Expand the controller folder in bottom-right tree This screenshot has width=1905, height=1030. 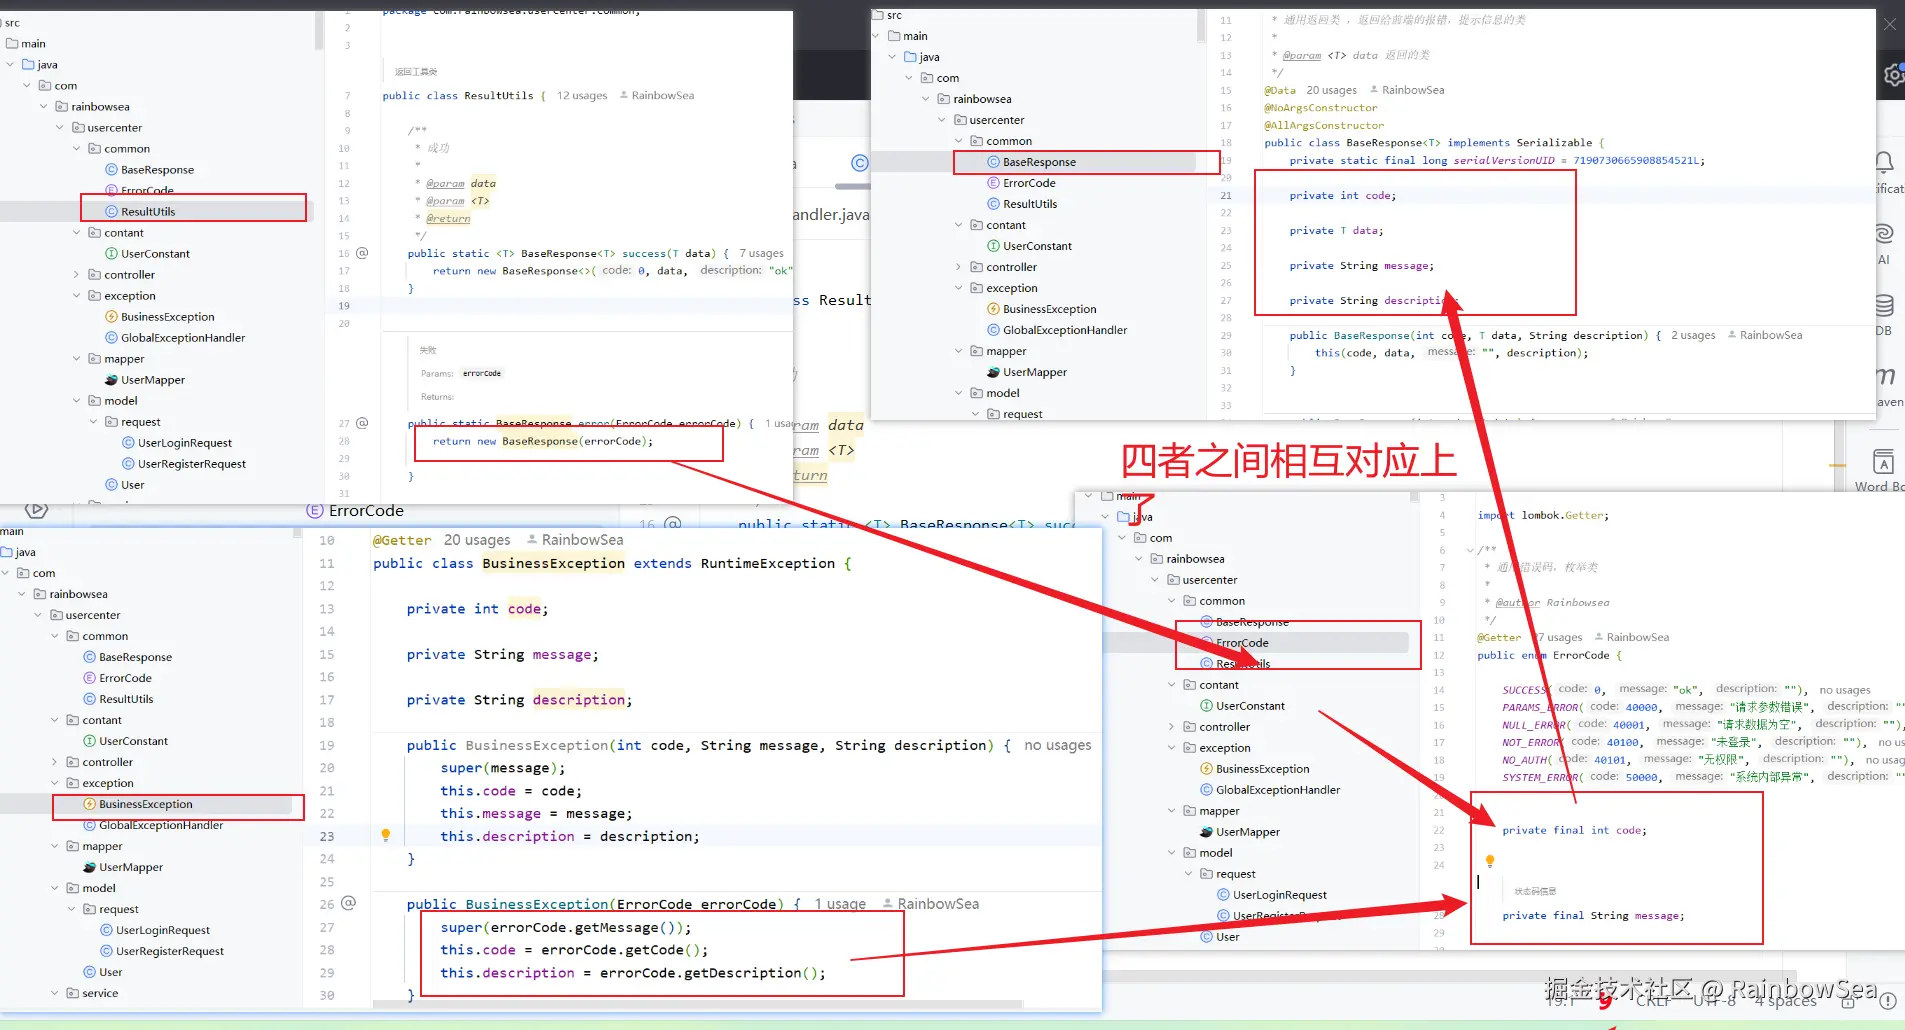[1172, 727]
